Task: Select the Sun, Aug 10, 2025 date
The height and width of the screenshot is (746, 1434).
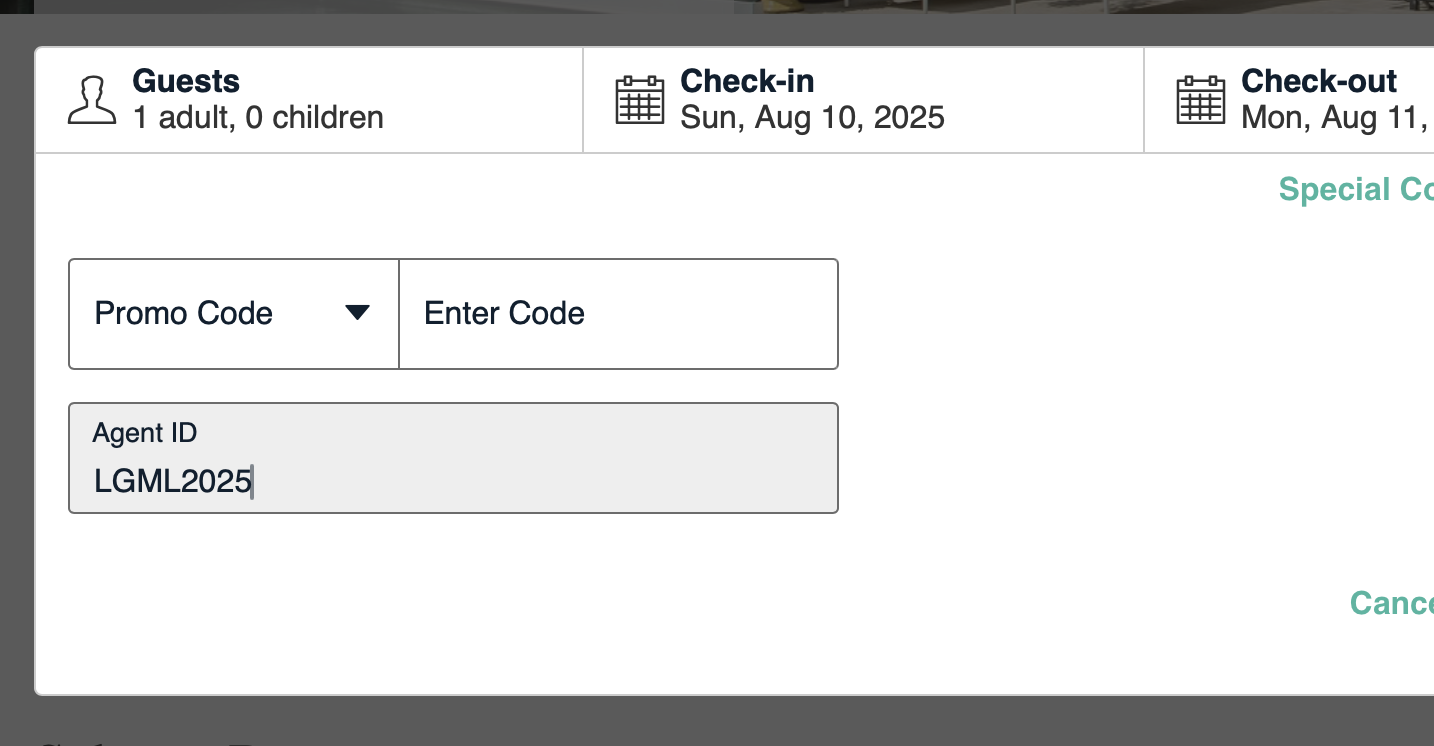Action: [812, 118]
